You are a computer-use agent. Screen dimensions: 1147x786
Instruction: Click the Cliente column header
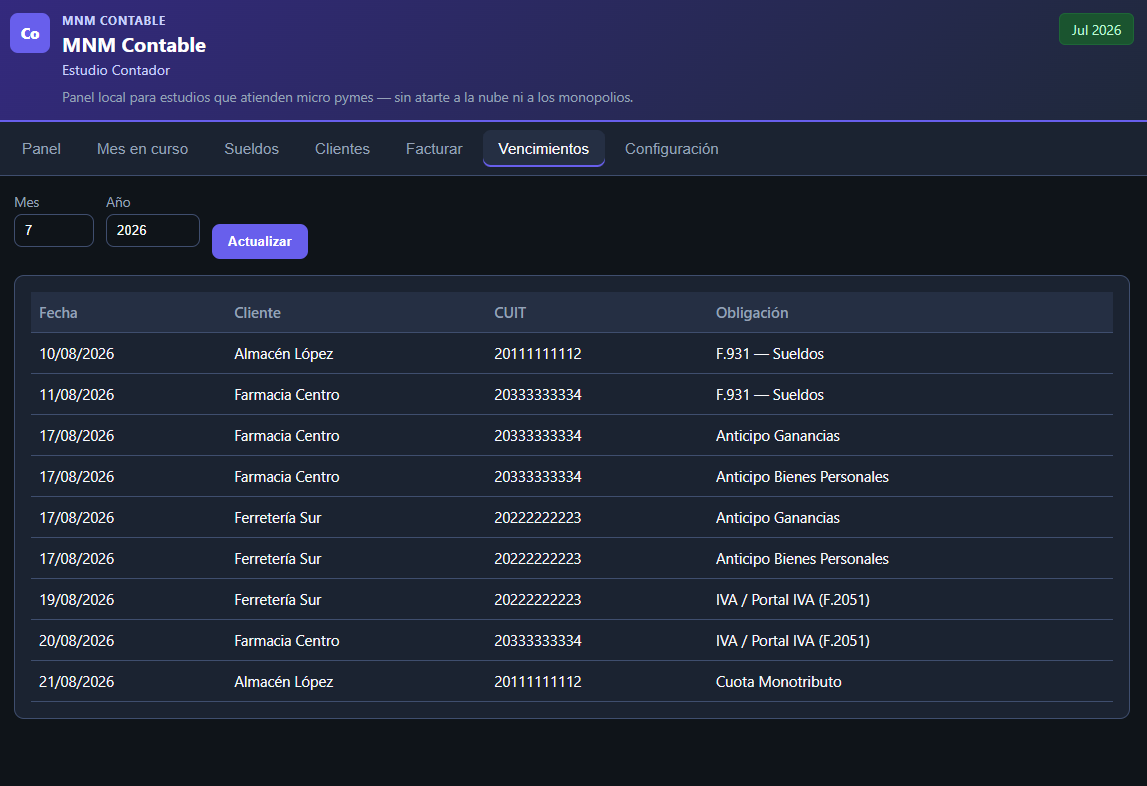[257, 312]
